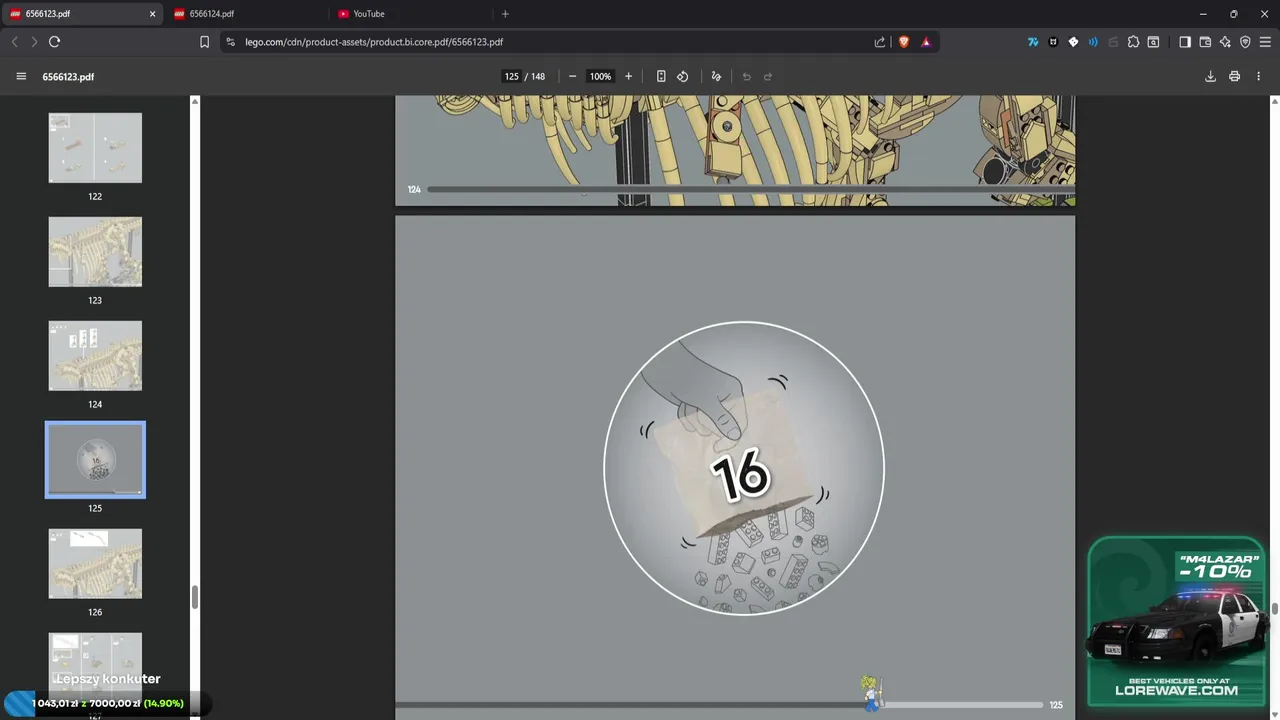Open the annotation draw tool

click(x=716, y=76)
